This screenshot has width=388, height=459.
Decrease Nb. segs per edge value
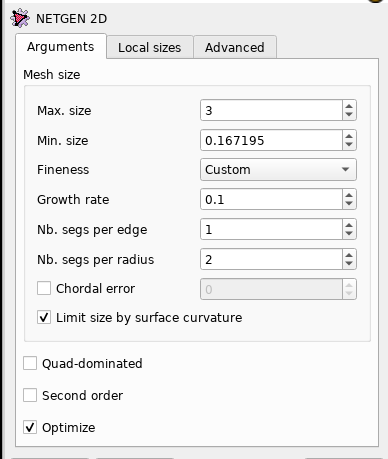(x=349, y=233)
